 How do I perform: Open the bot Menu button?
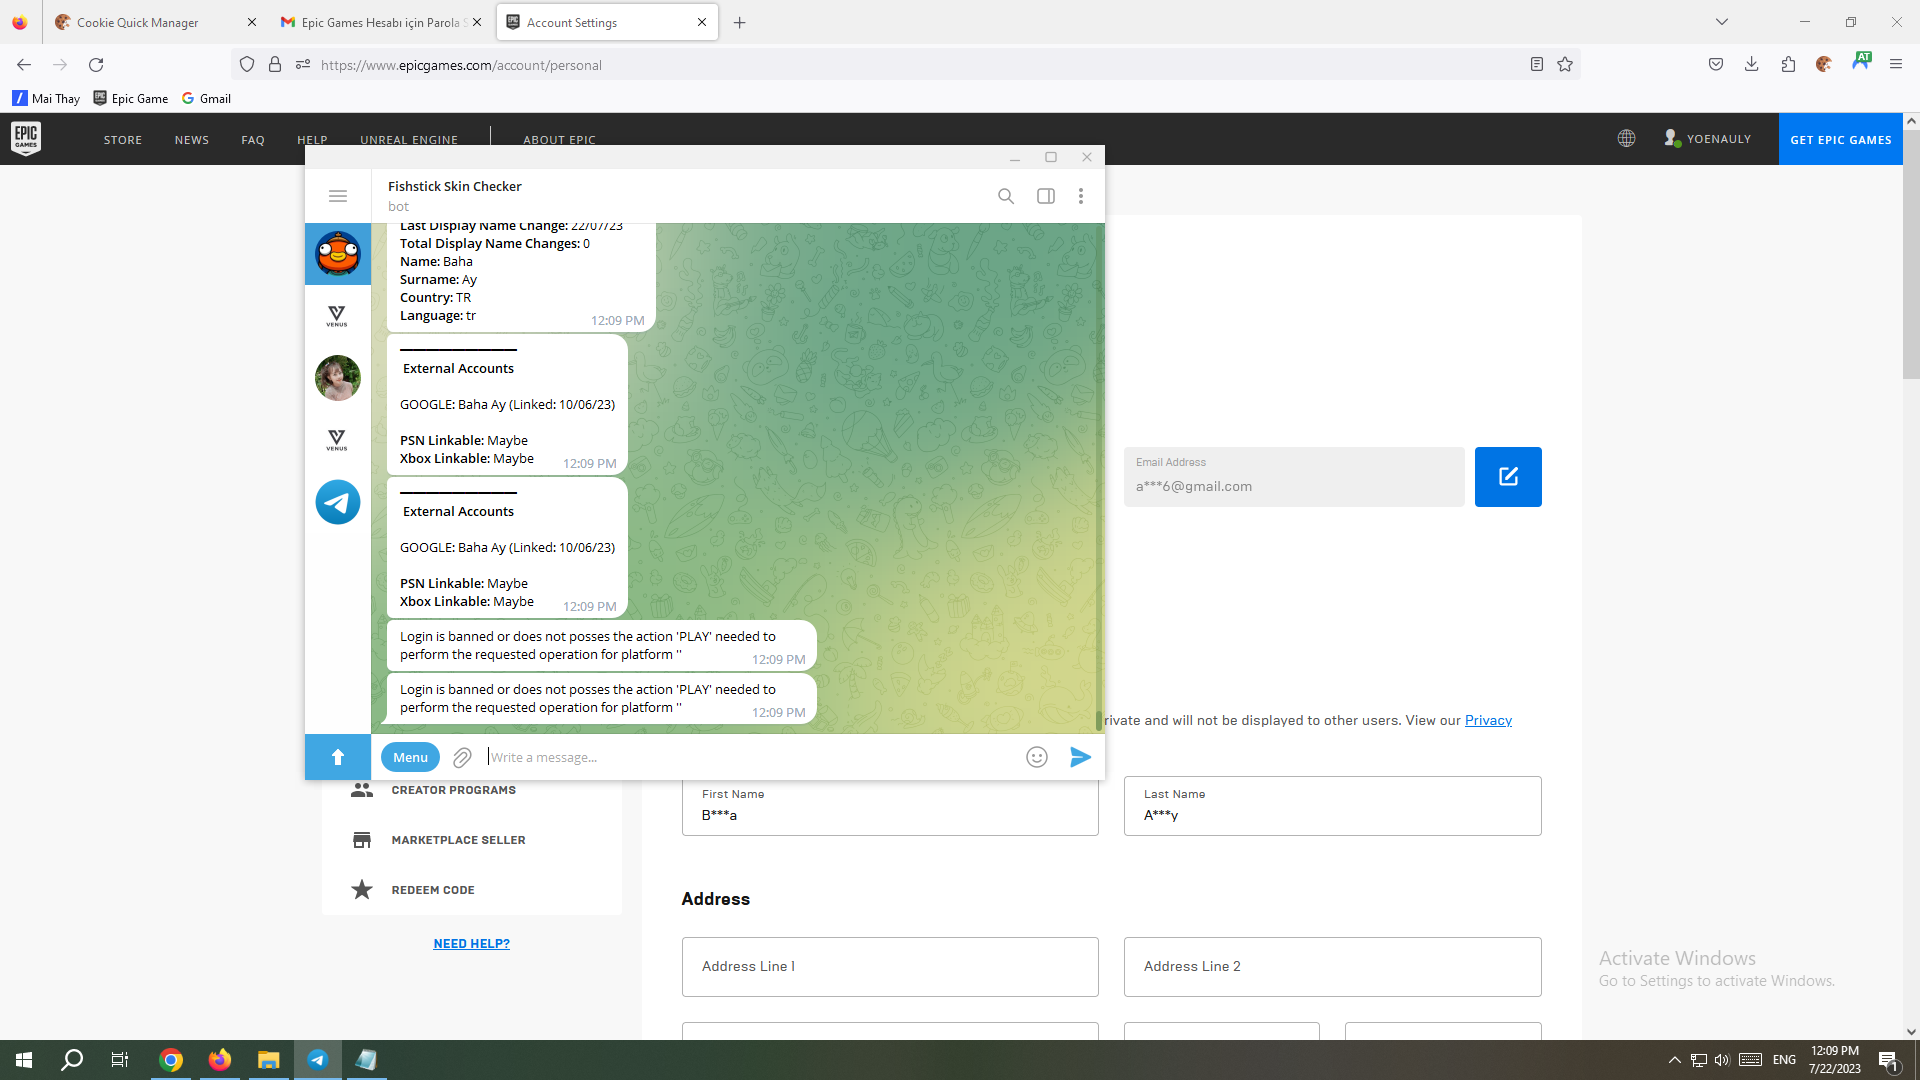click(x=410, y=757)
